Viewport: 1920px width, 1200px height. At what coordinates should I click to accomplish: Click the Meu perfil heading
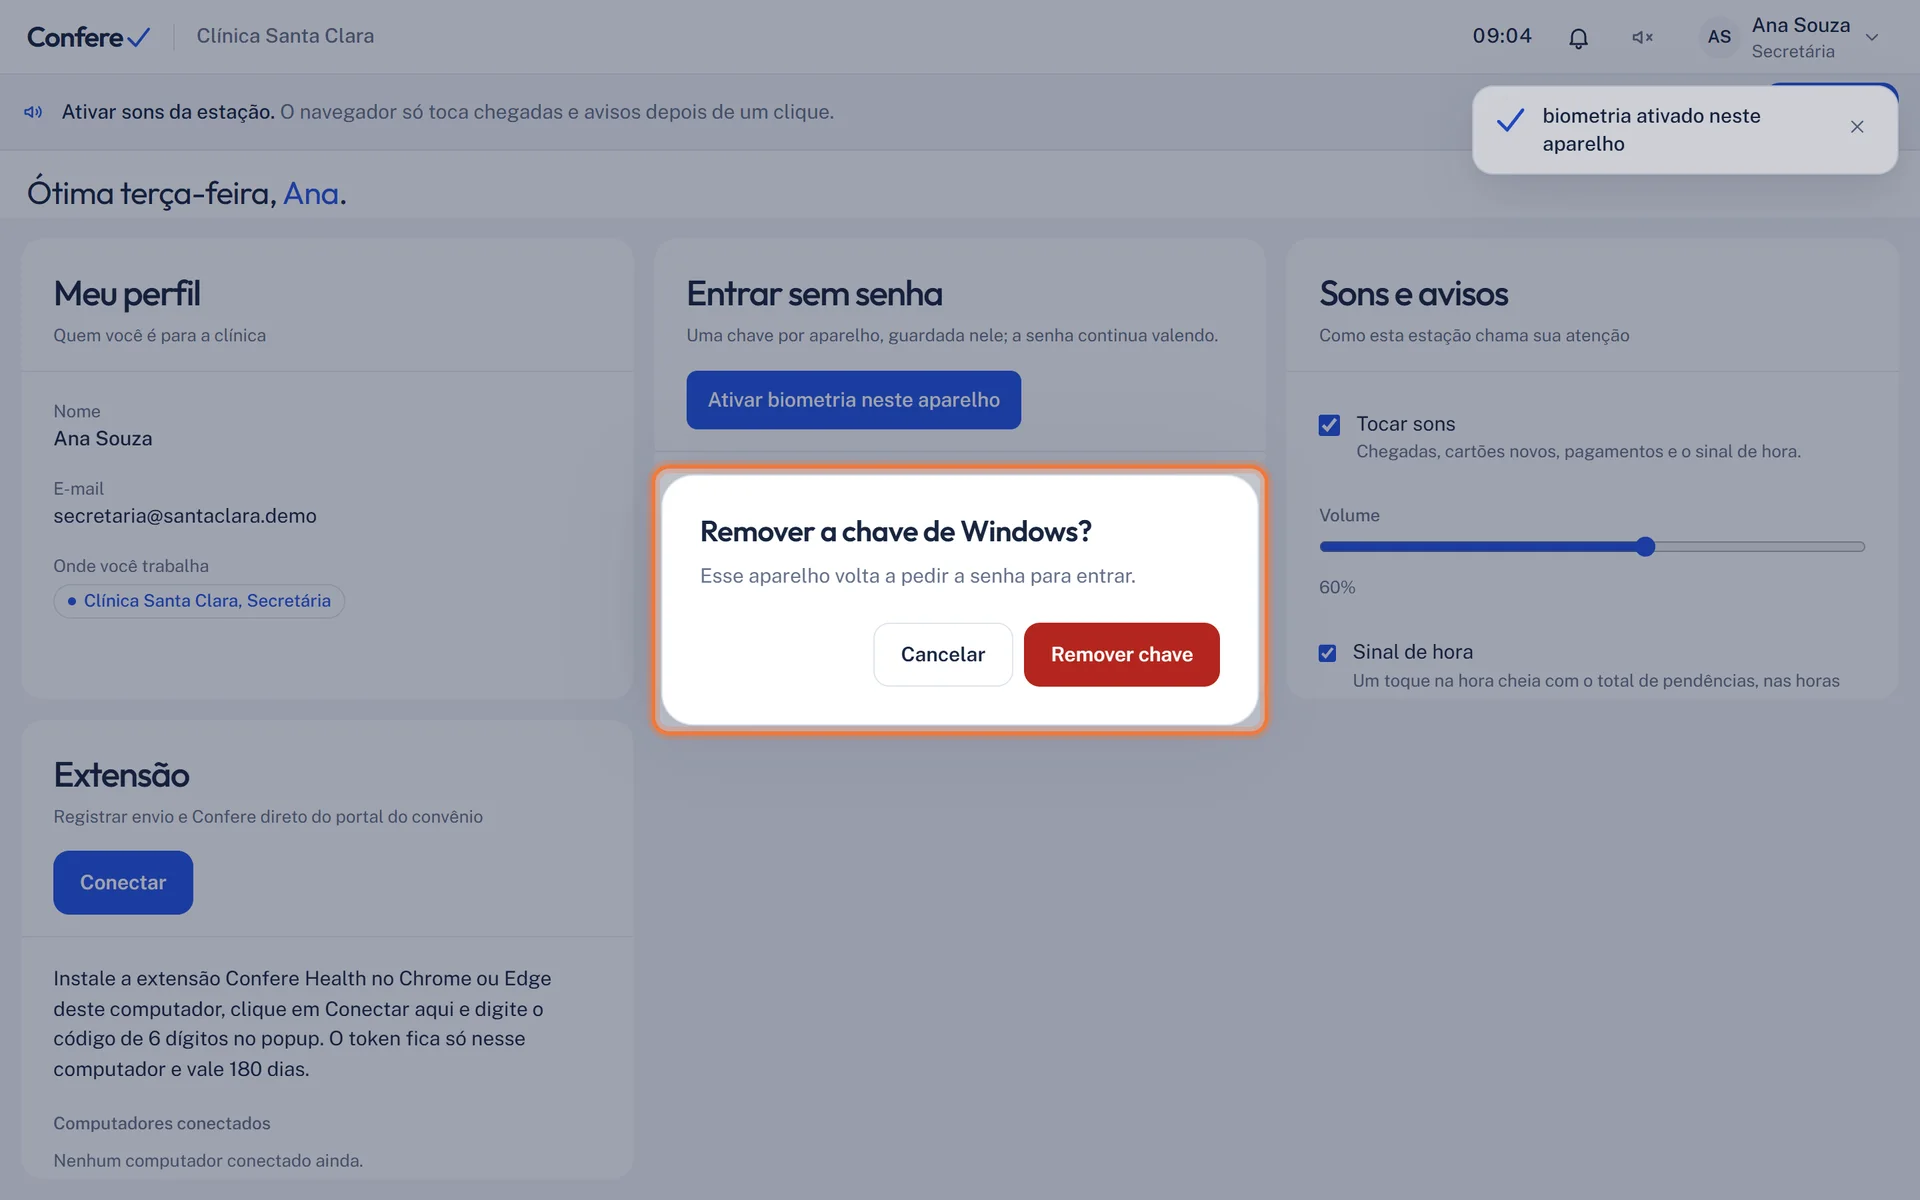pyautogui.click(x=127, y=294)
